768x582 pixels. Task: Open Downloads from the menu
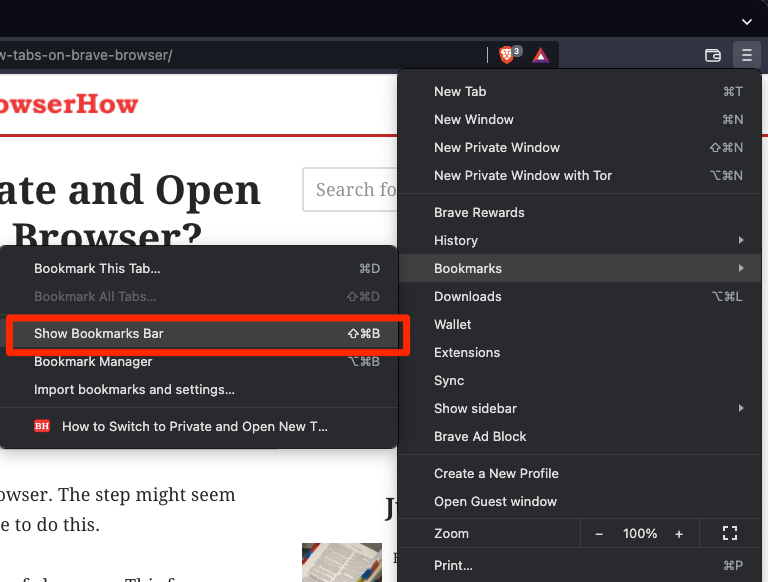467,296
